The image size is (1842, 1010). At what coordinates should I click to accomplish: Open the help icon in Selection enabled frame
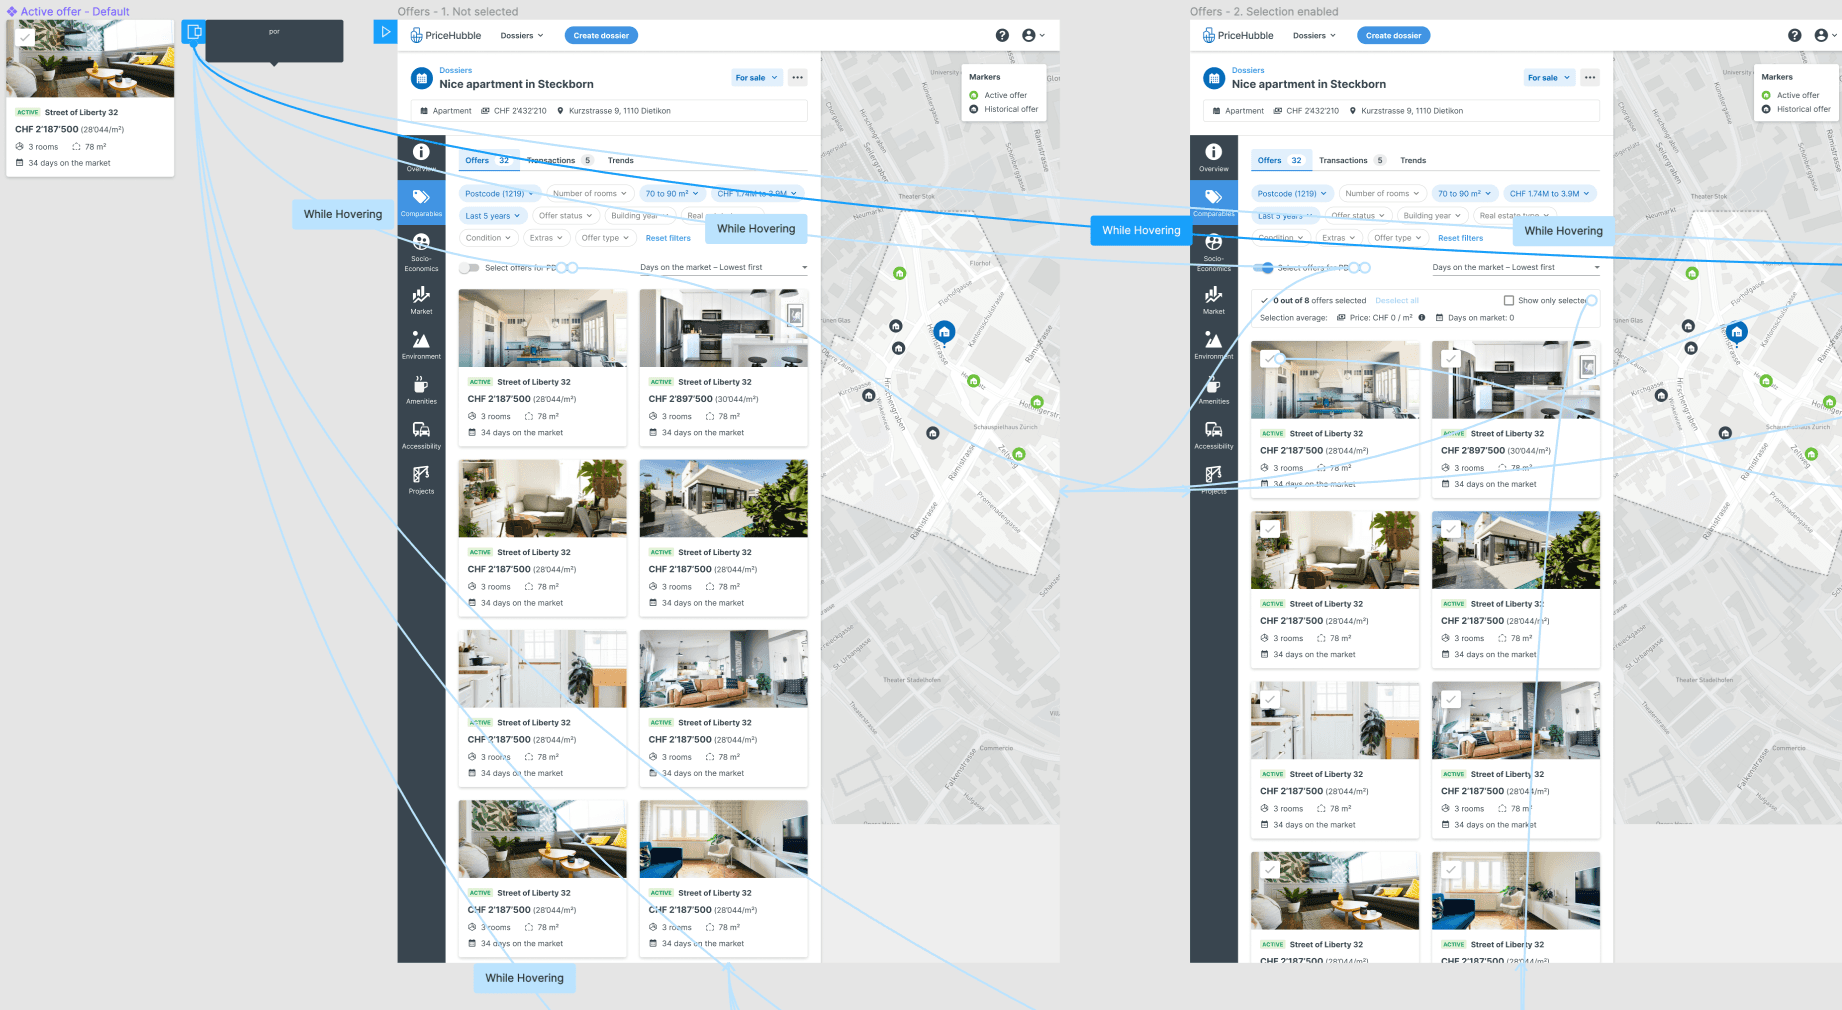tap(1794, 35)
